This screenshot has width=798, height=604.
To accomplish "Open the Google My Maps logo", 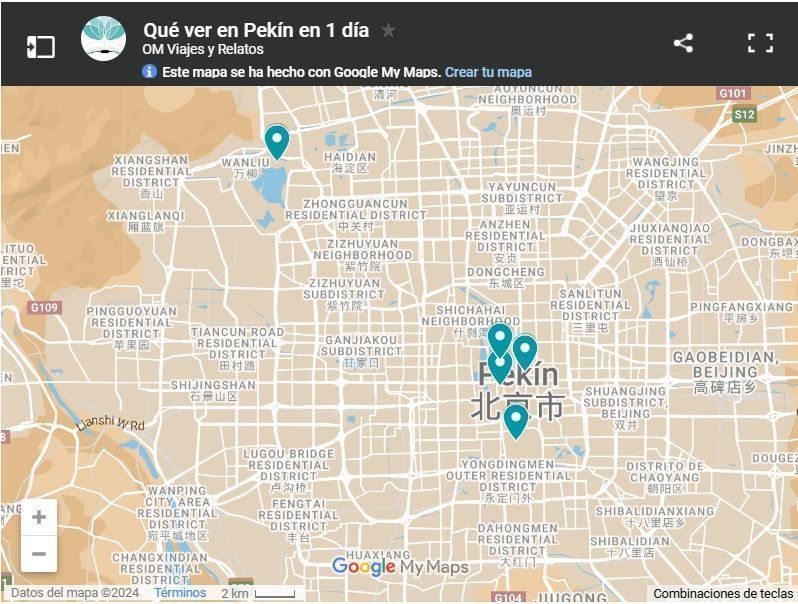I will pyautogui.click(x=400, y=566).
